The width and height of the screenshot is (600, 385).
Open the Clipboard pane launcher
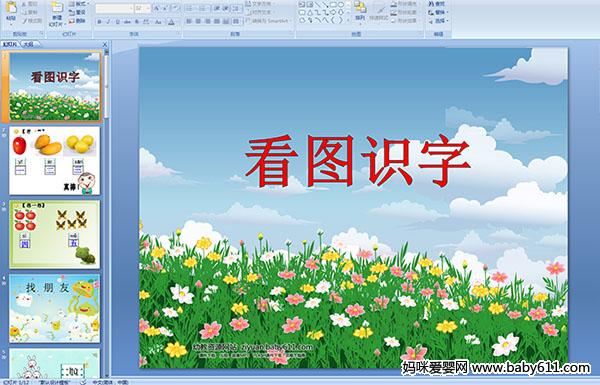click(41, 33)
